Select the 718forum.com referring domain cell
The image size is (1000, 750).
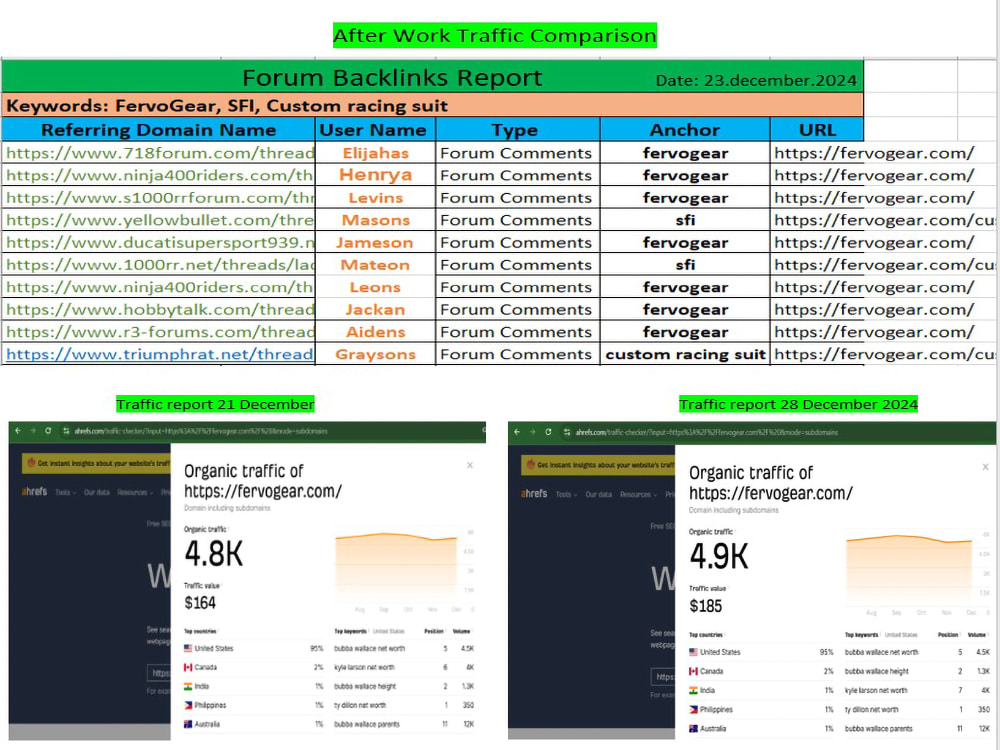[x=159, y=153]
